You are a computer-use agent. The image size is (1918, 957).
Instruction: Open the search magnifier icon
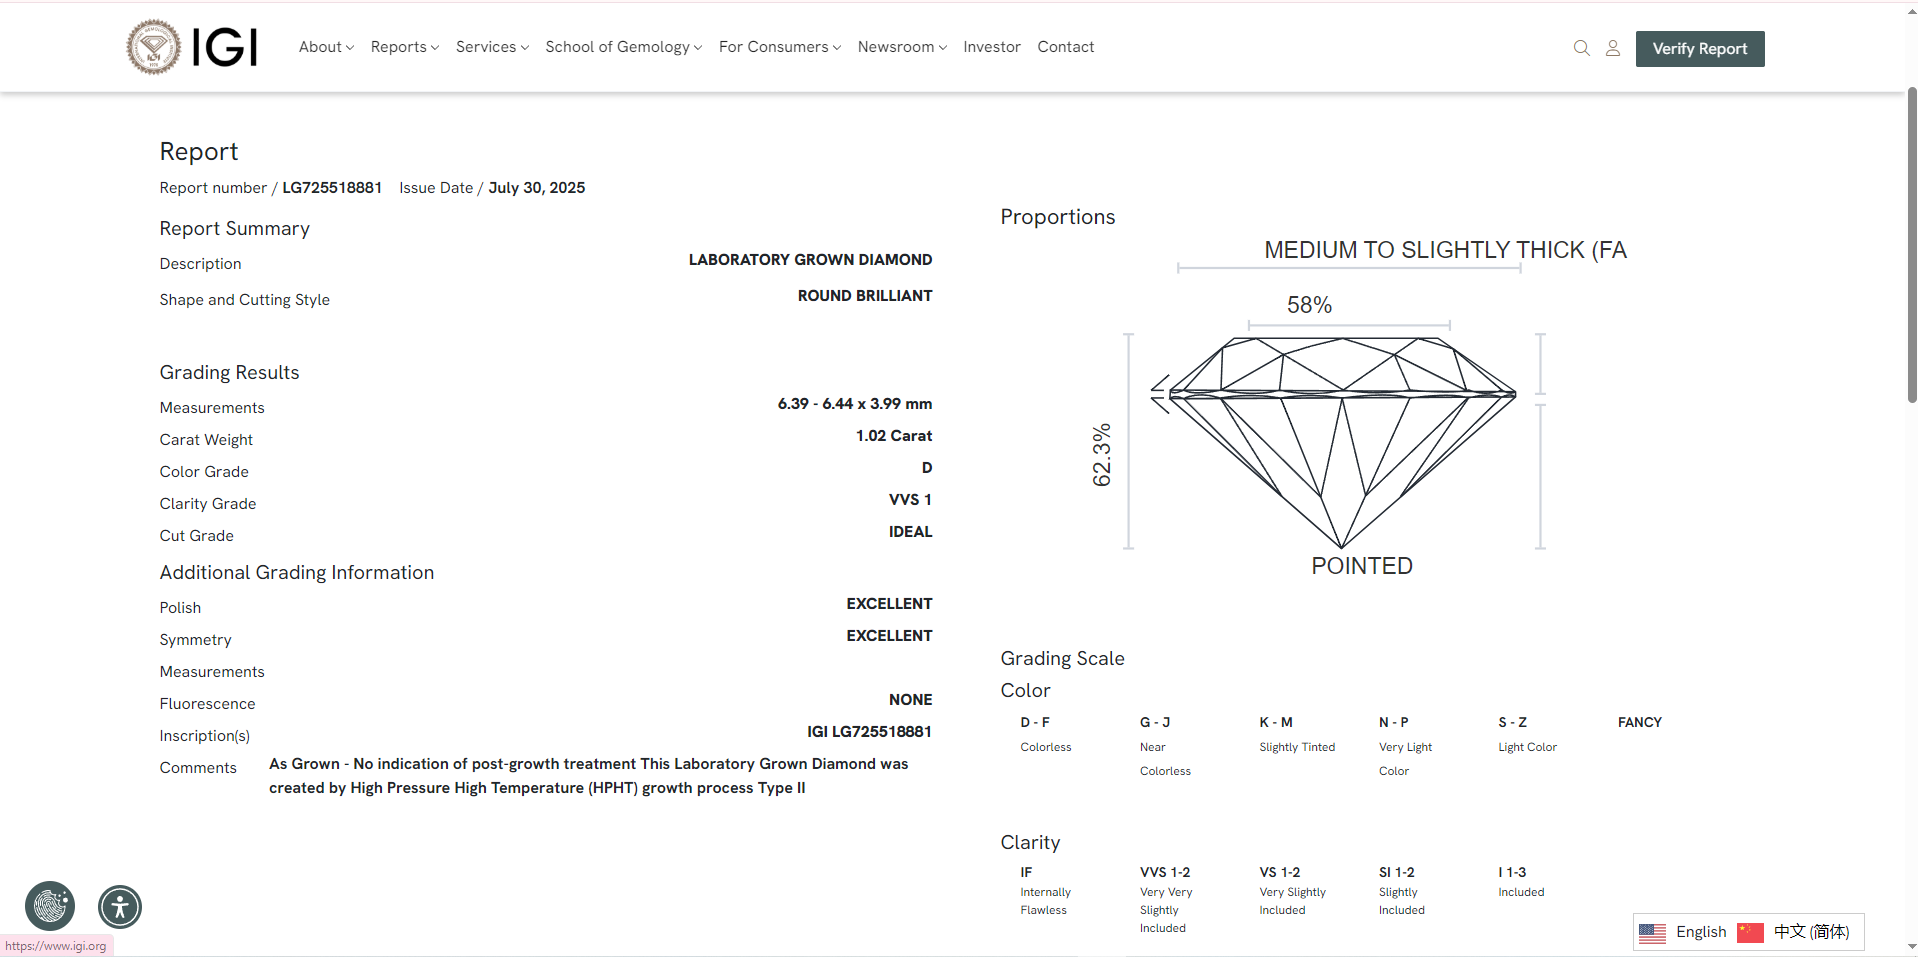1581,48
